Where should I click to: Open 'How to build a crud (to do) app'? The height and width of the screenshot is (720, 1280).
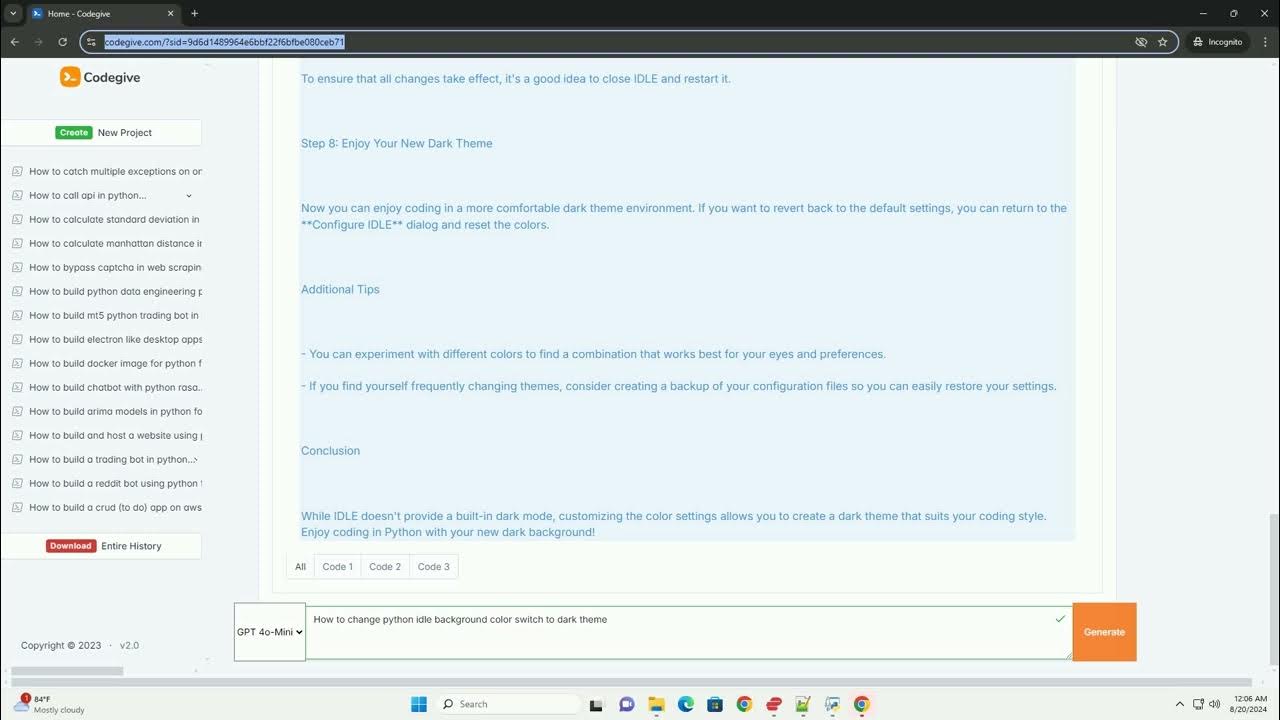115,507
